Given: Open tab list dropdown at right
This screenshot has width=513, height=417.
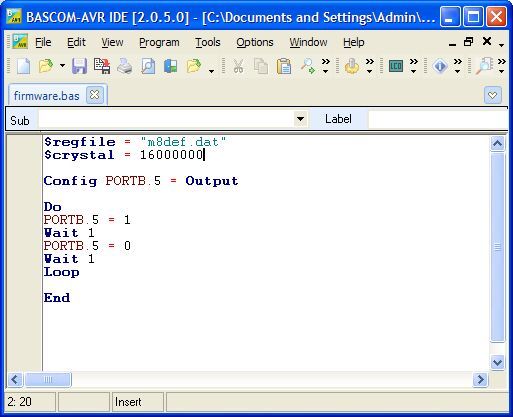Looking at the screenshot, I should pyautogui.click(x=492, y=95).
